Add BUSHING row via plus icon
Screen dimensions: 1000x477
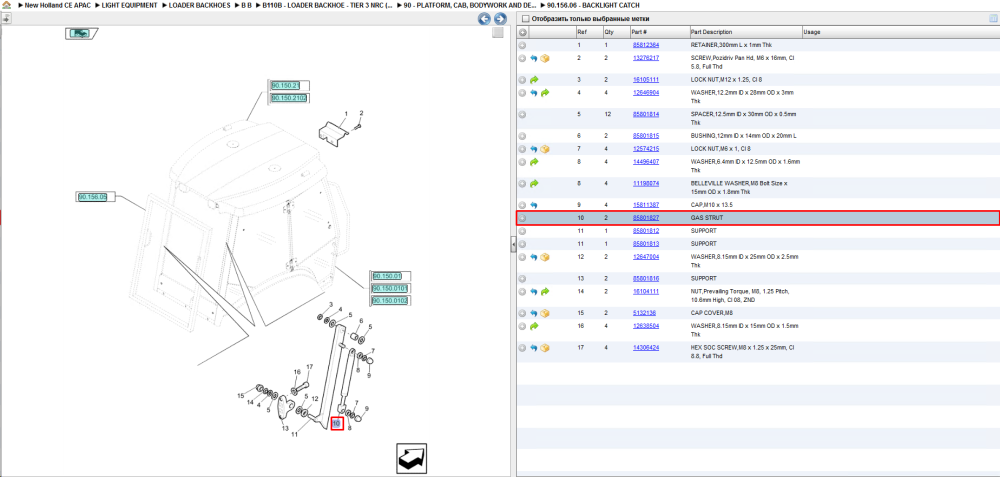point(522,136)
